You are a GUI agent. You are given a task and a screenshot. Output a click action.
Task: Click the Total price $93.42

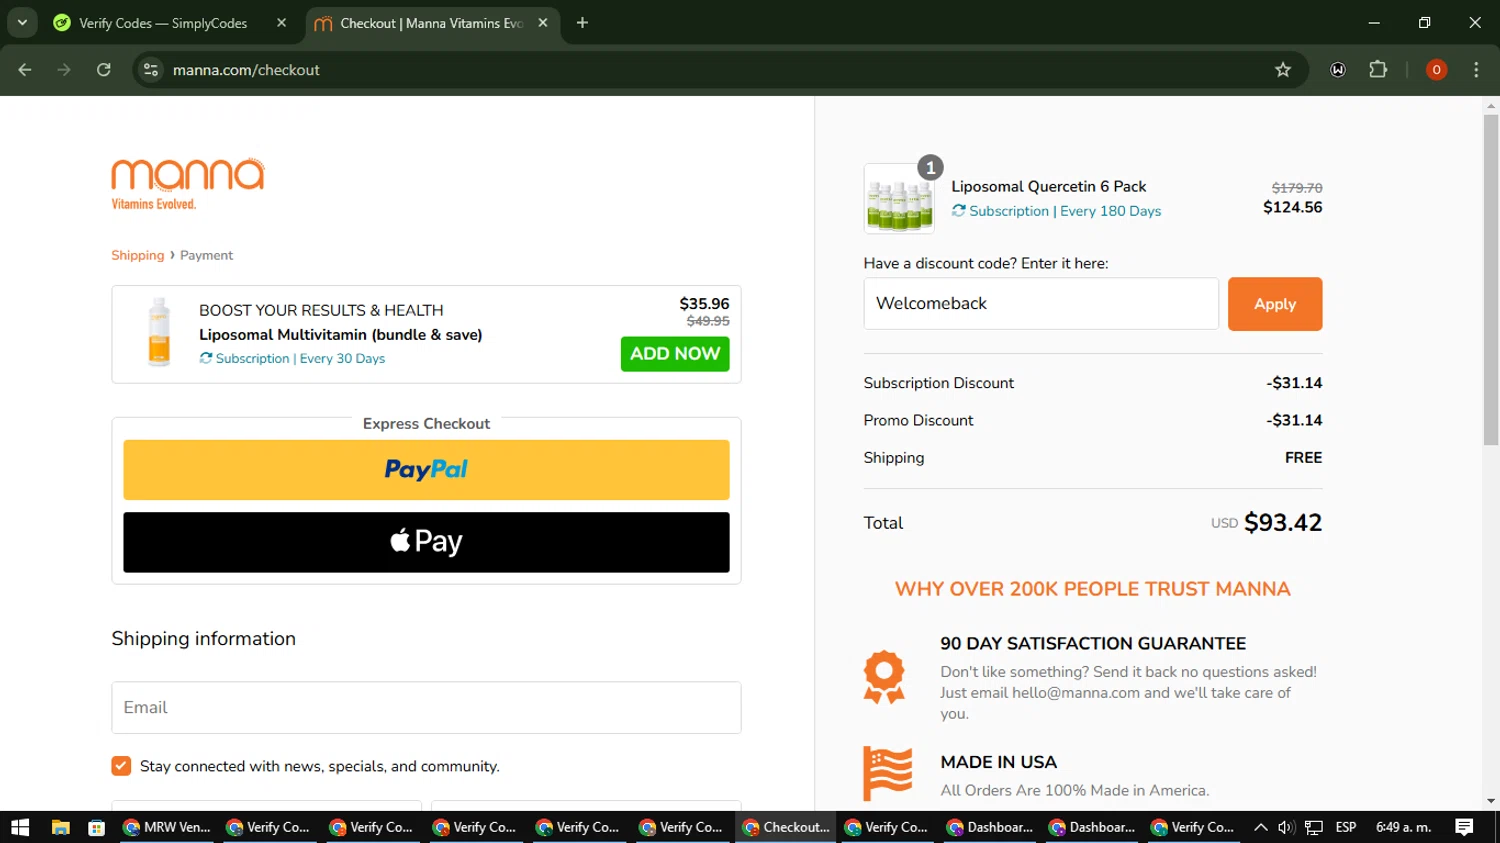click(1283, 523)
